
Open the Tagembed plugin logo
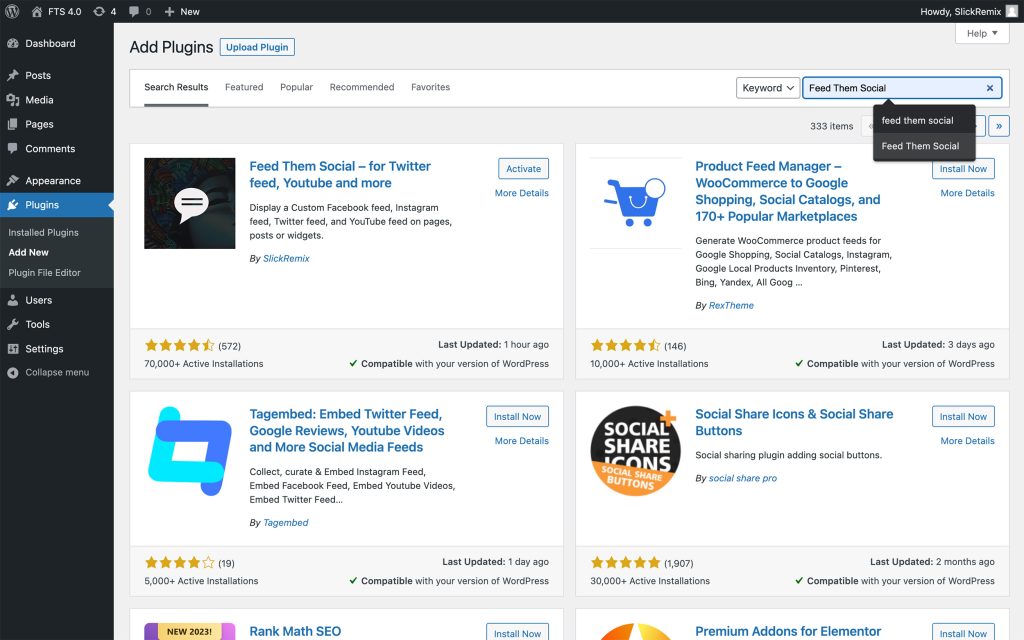tap(189, 451)
